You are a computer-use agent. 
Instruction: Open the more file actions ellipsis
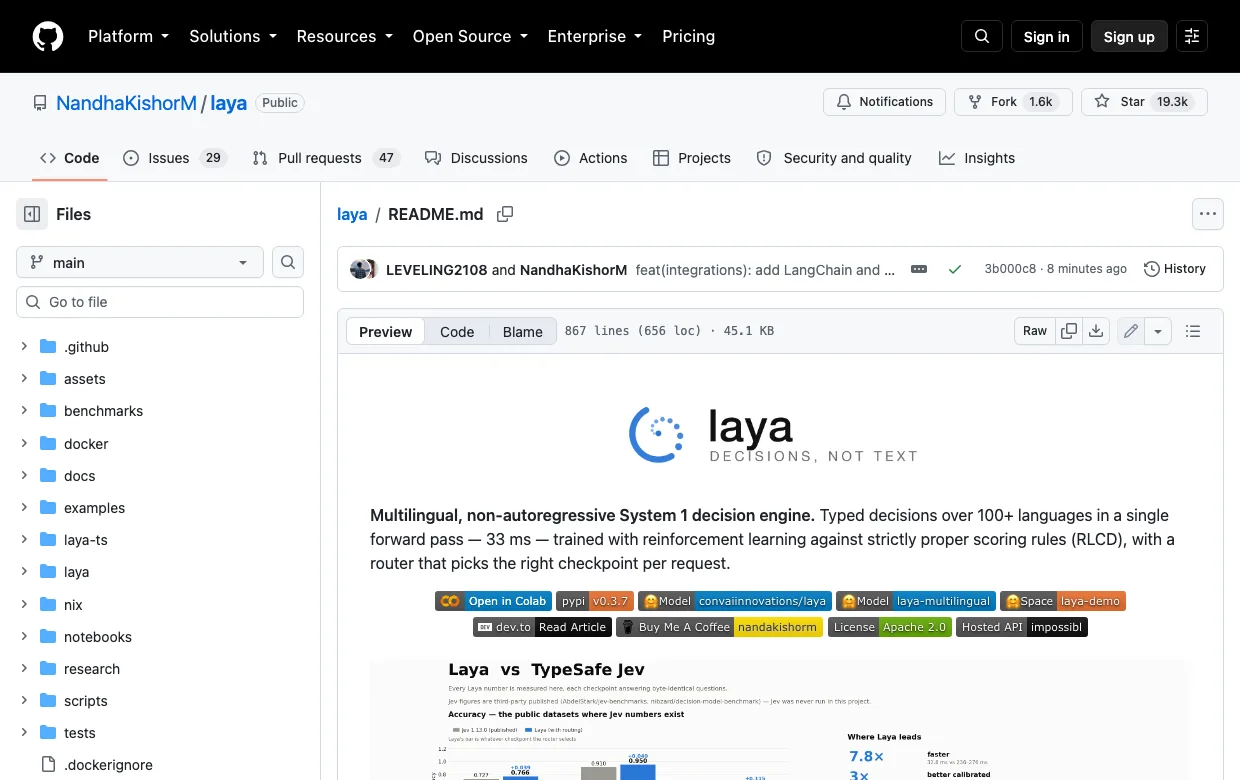[1208, 214]
